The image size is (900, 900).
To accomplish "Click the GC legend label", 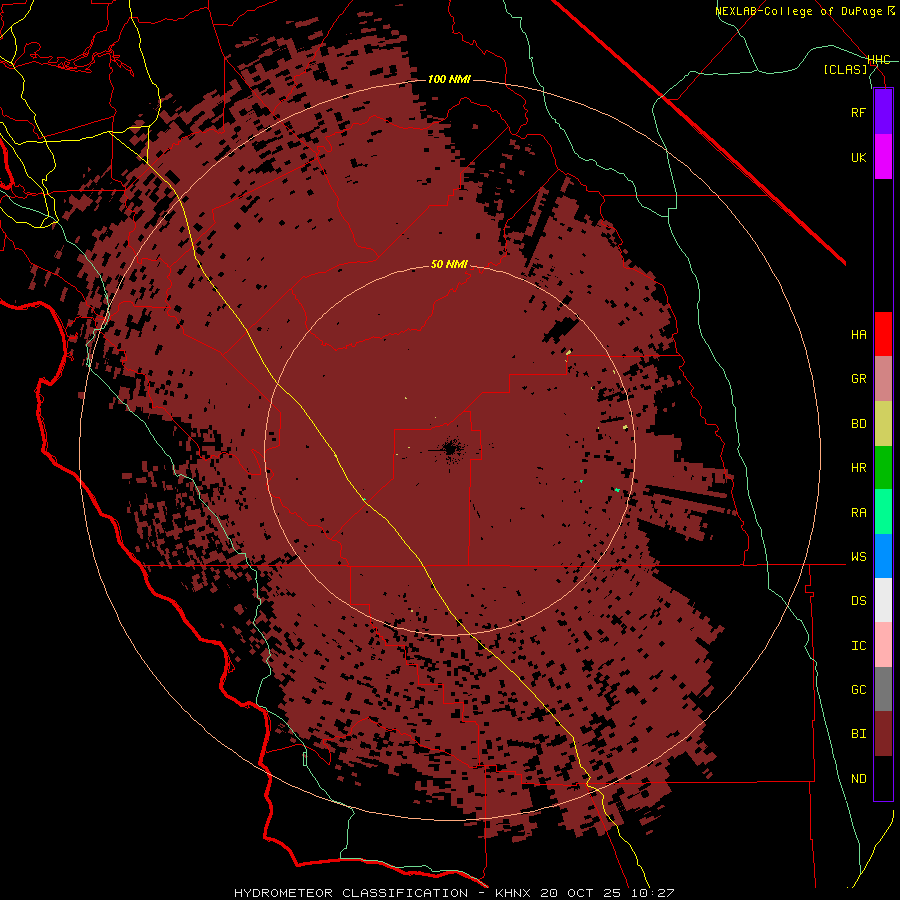I will [x=858, y=690].
